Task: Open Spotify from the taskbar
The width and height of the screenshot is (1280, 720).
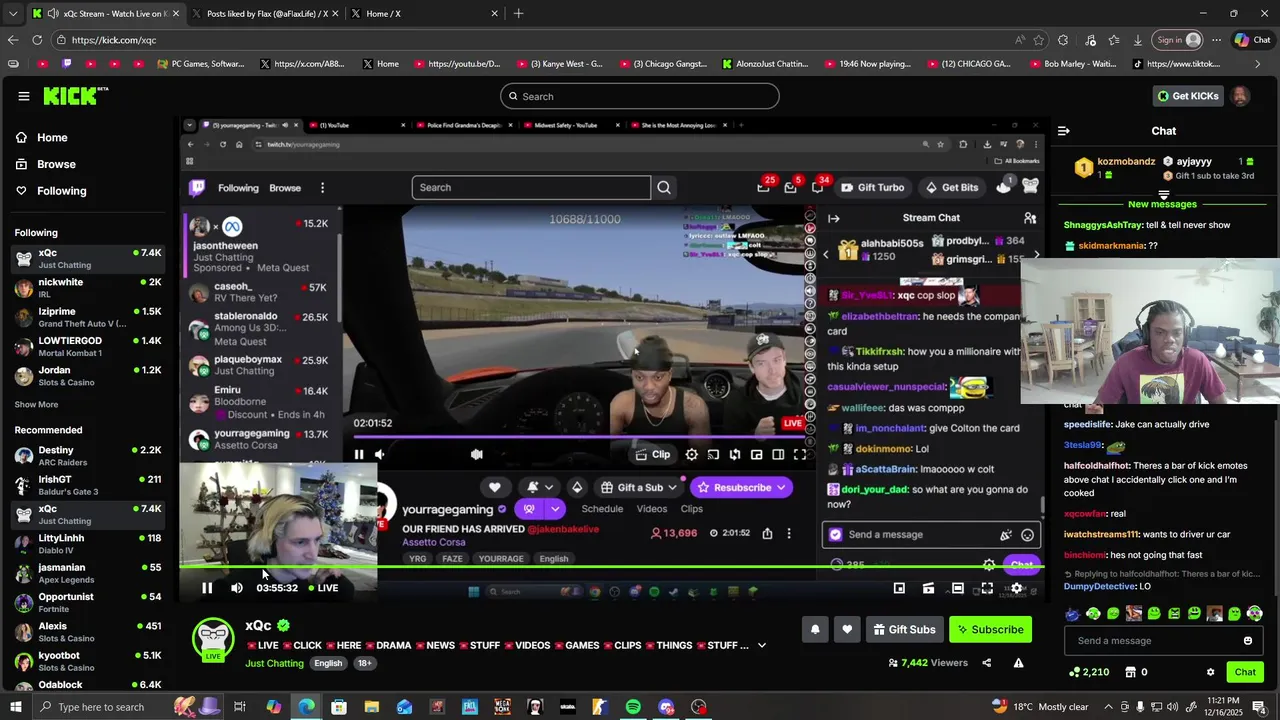Action: point(633,707)
